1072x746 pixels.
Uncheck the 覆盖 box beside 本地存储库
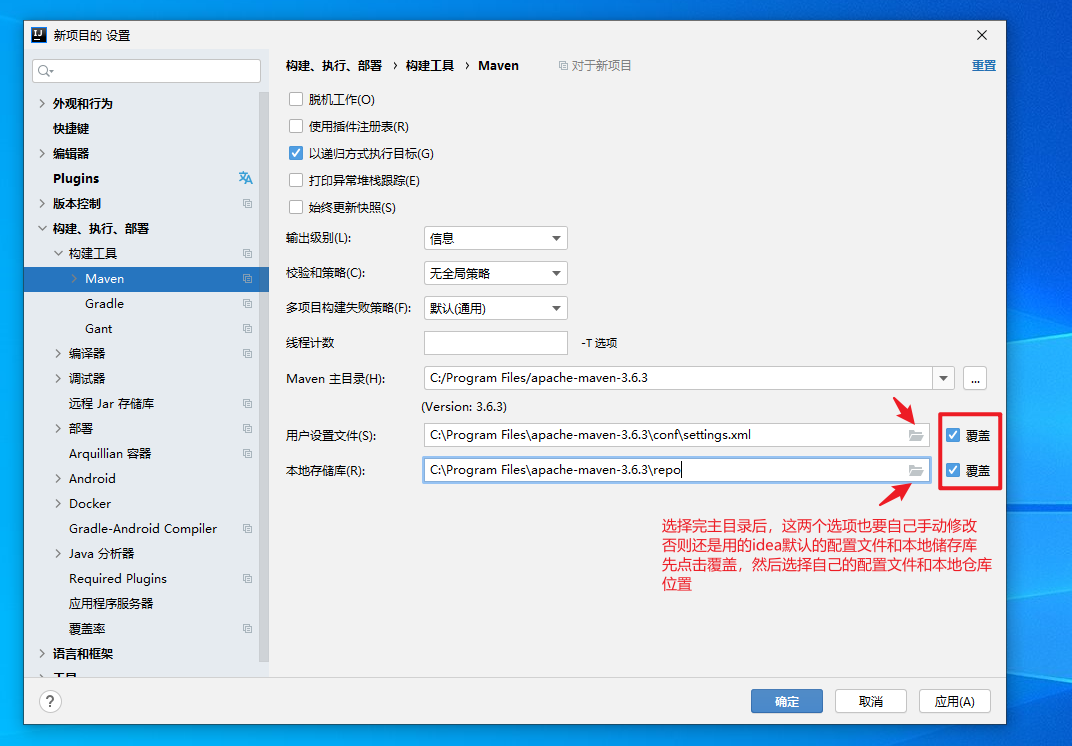(x=951, y=469)
